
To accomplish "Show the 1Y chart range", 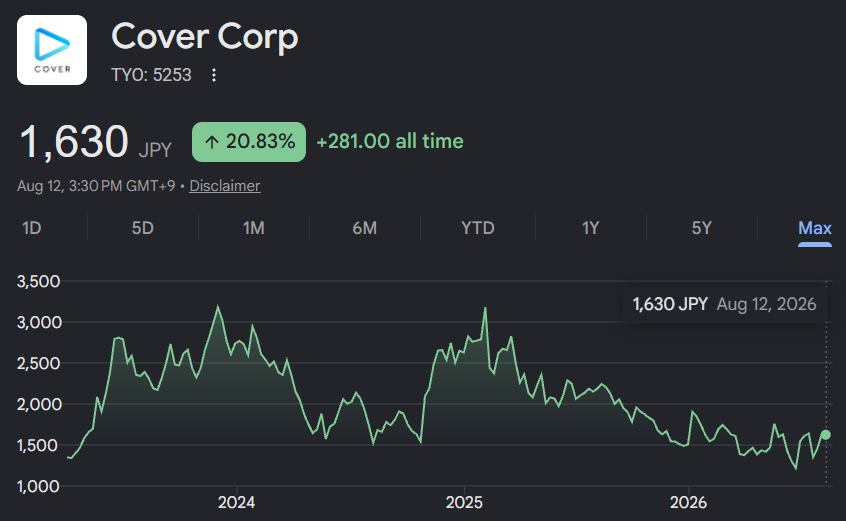I will [591, 228].
